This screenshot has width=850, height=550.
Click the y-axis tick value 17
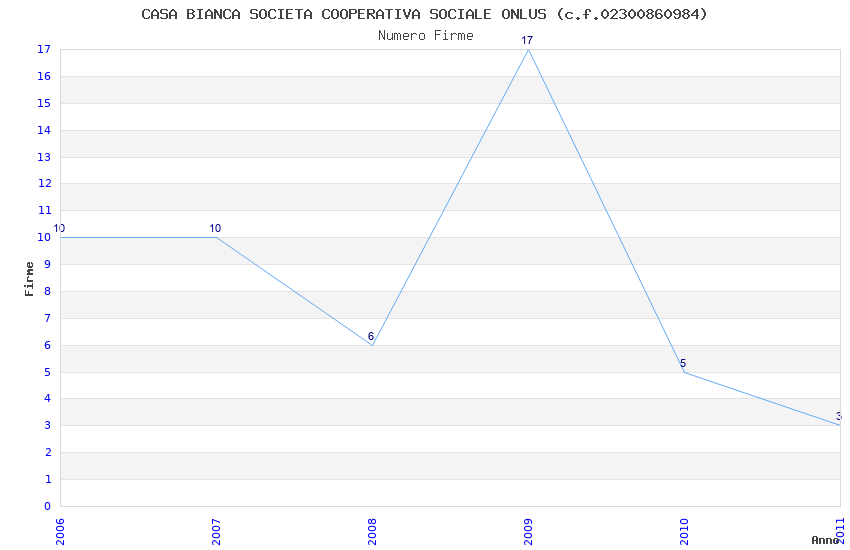point(44,49)
